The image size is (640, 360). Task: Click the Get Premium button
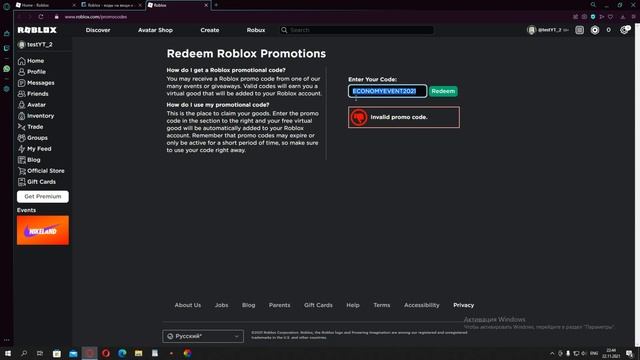[x=43, y=197]
